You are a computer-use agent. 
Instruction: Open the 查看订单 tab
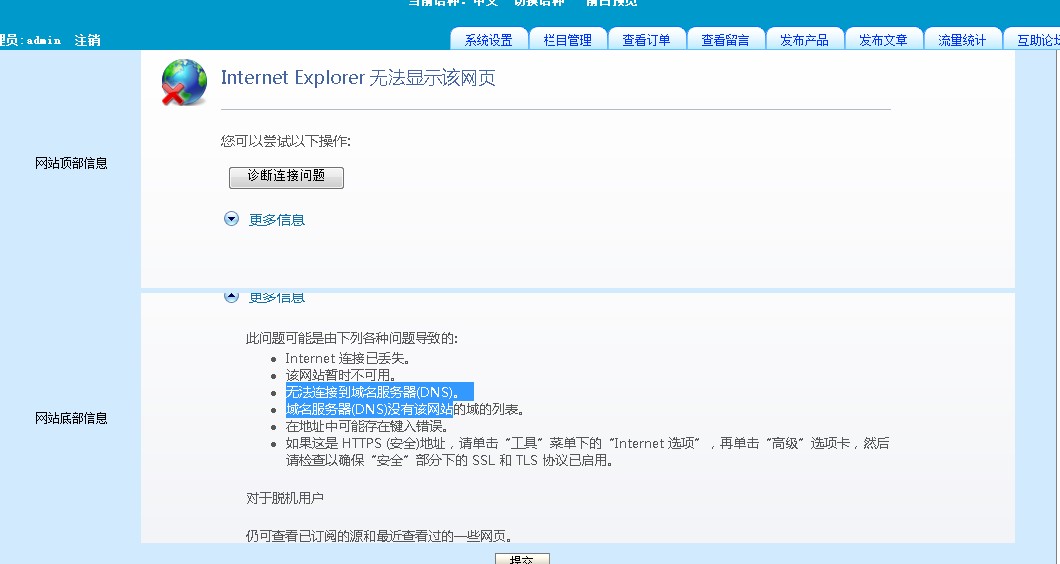click(646, 40)
